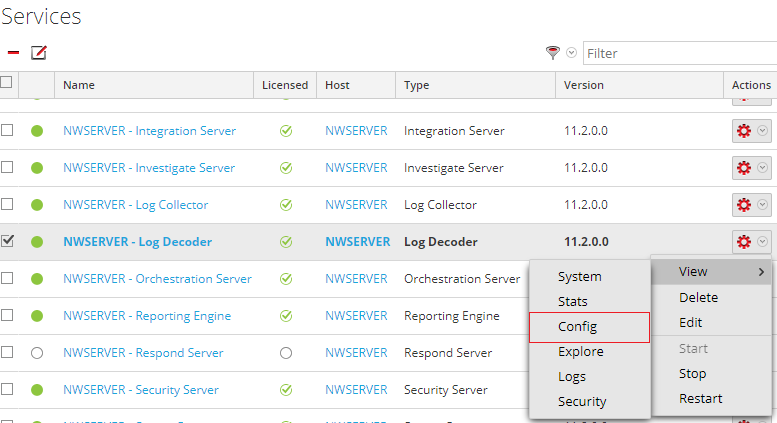
Task: Open the dropdown arrow next to filter funnel
Action: pyautogui.click(x=571, y=53)
